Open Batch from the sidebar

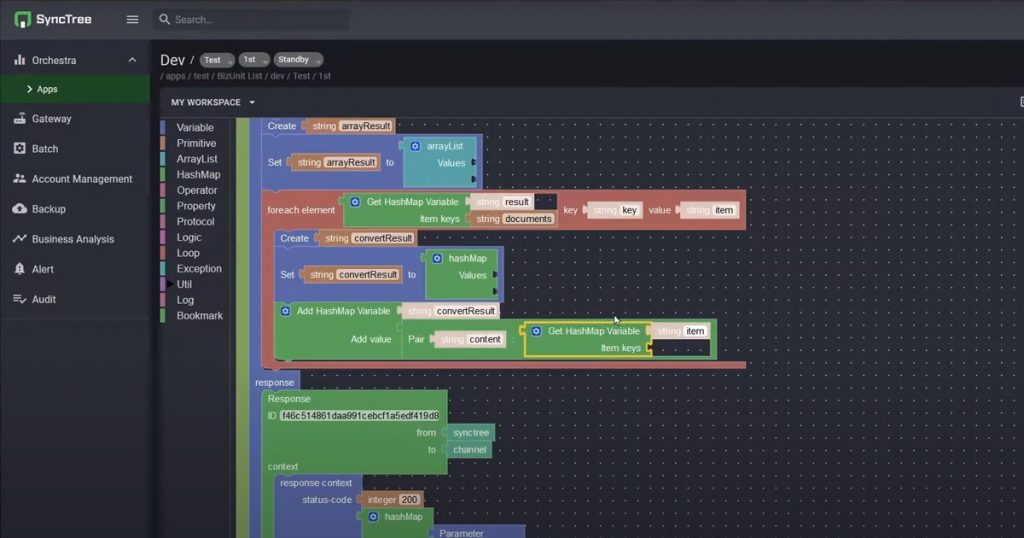point(45,149)
